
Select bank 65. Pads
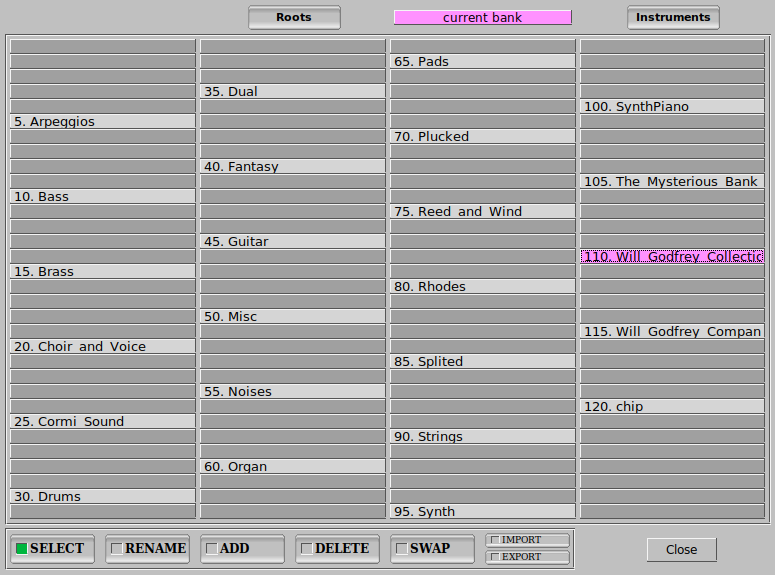coord(483,62)
